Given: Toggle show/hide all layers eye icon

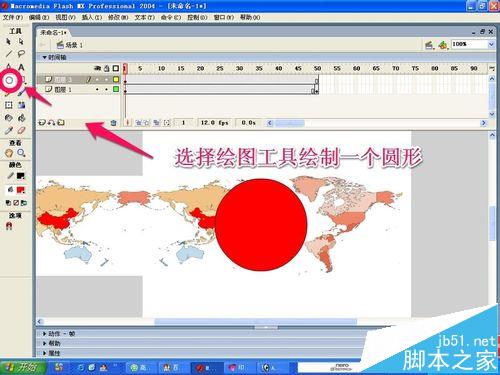Looking at the screenshot, I should click(97, 68).
